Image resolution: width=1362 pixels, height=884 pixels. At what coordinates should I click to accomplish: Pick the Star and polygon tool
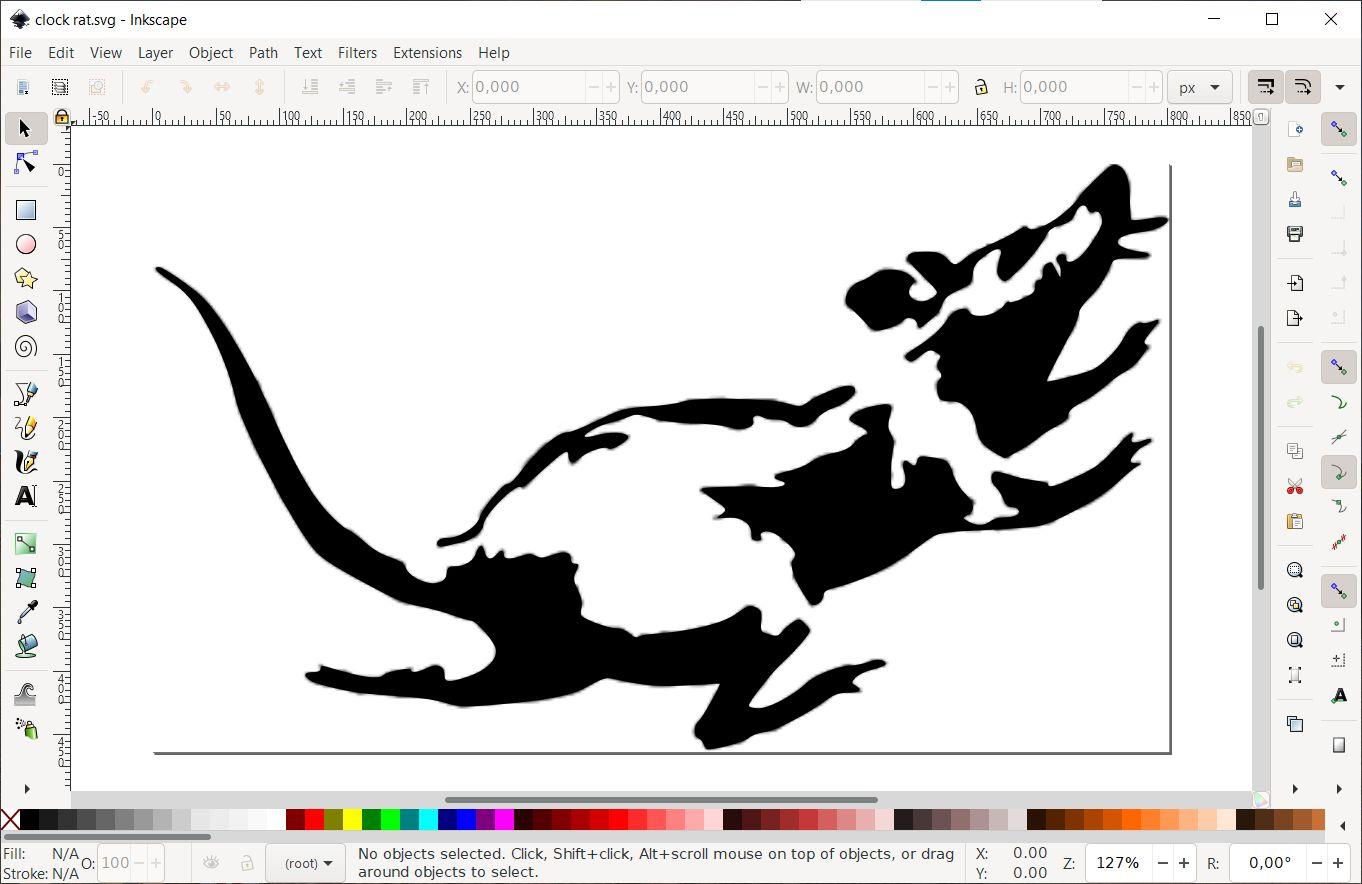tap(26, 279)
